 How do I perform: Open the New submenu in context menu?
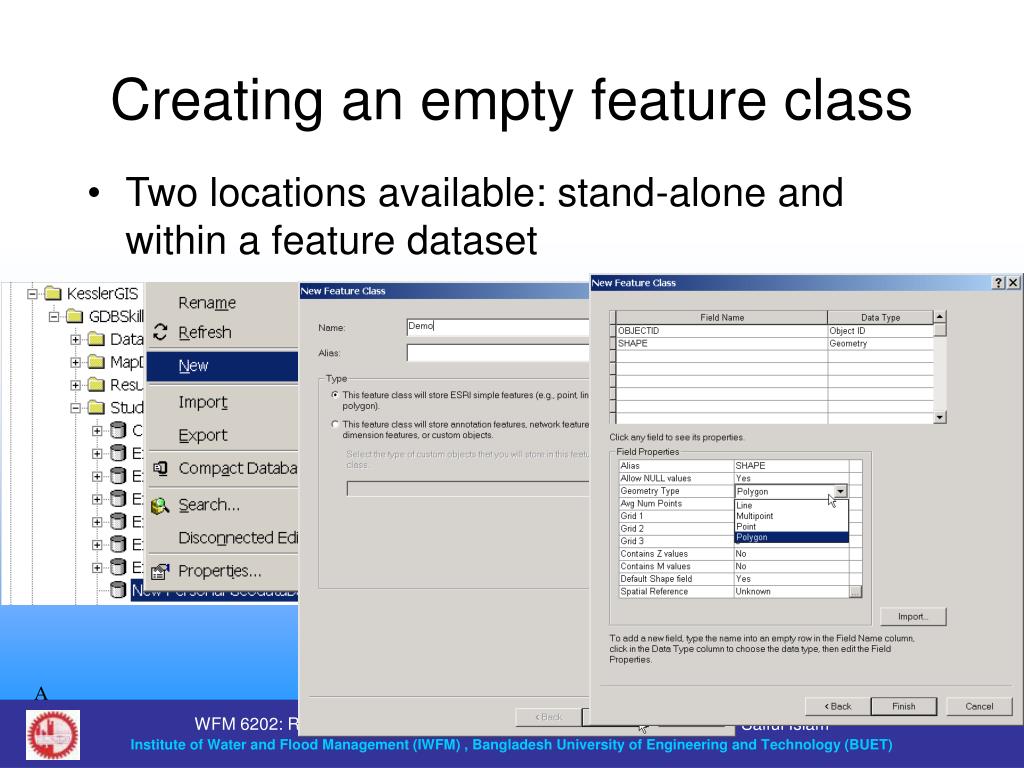pyautogui.click(x=222, y=366)
